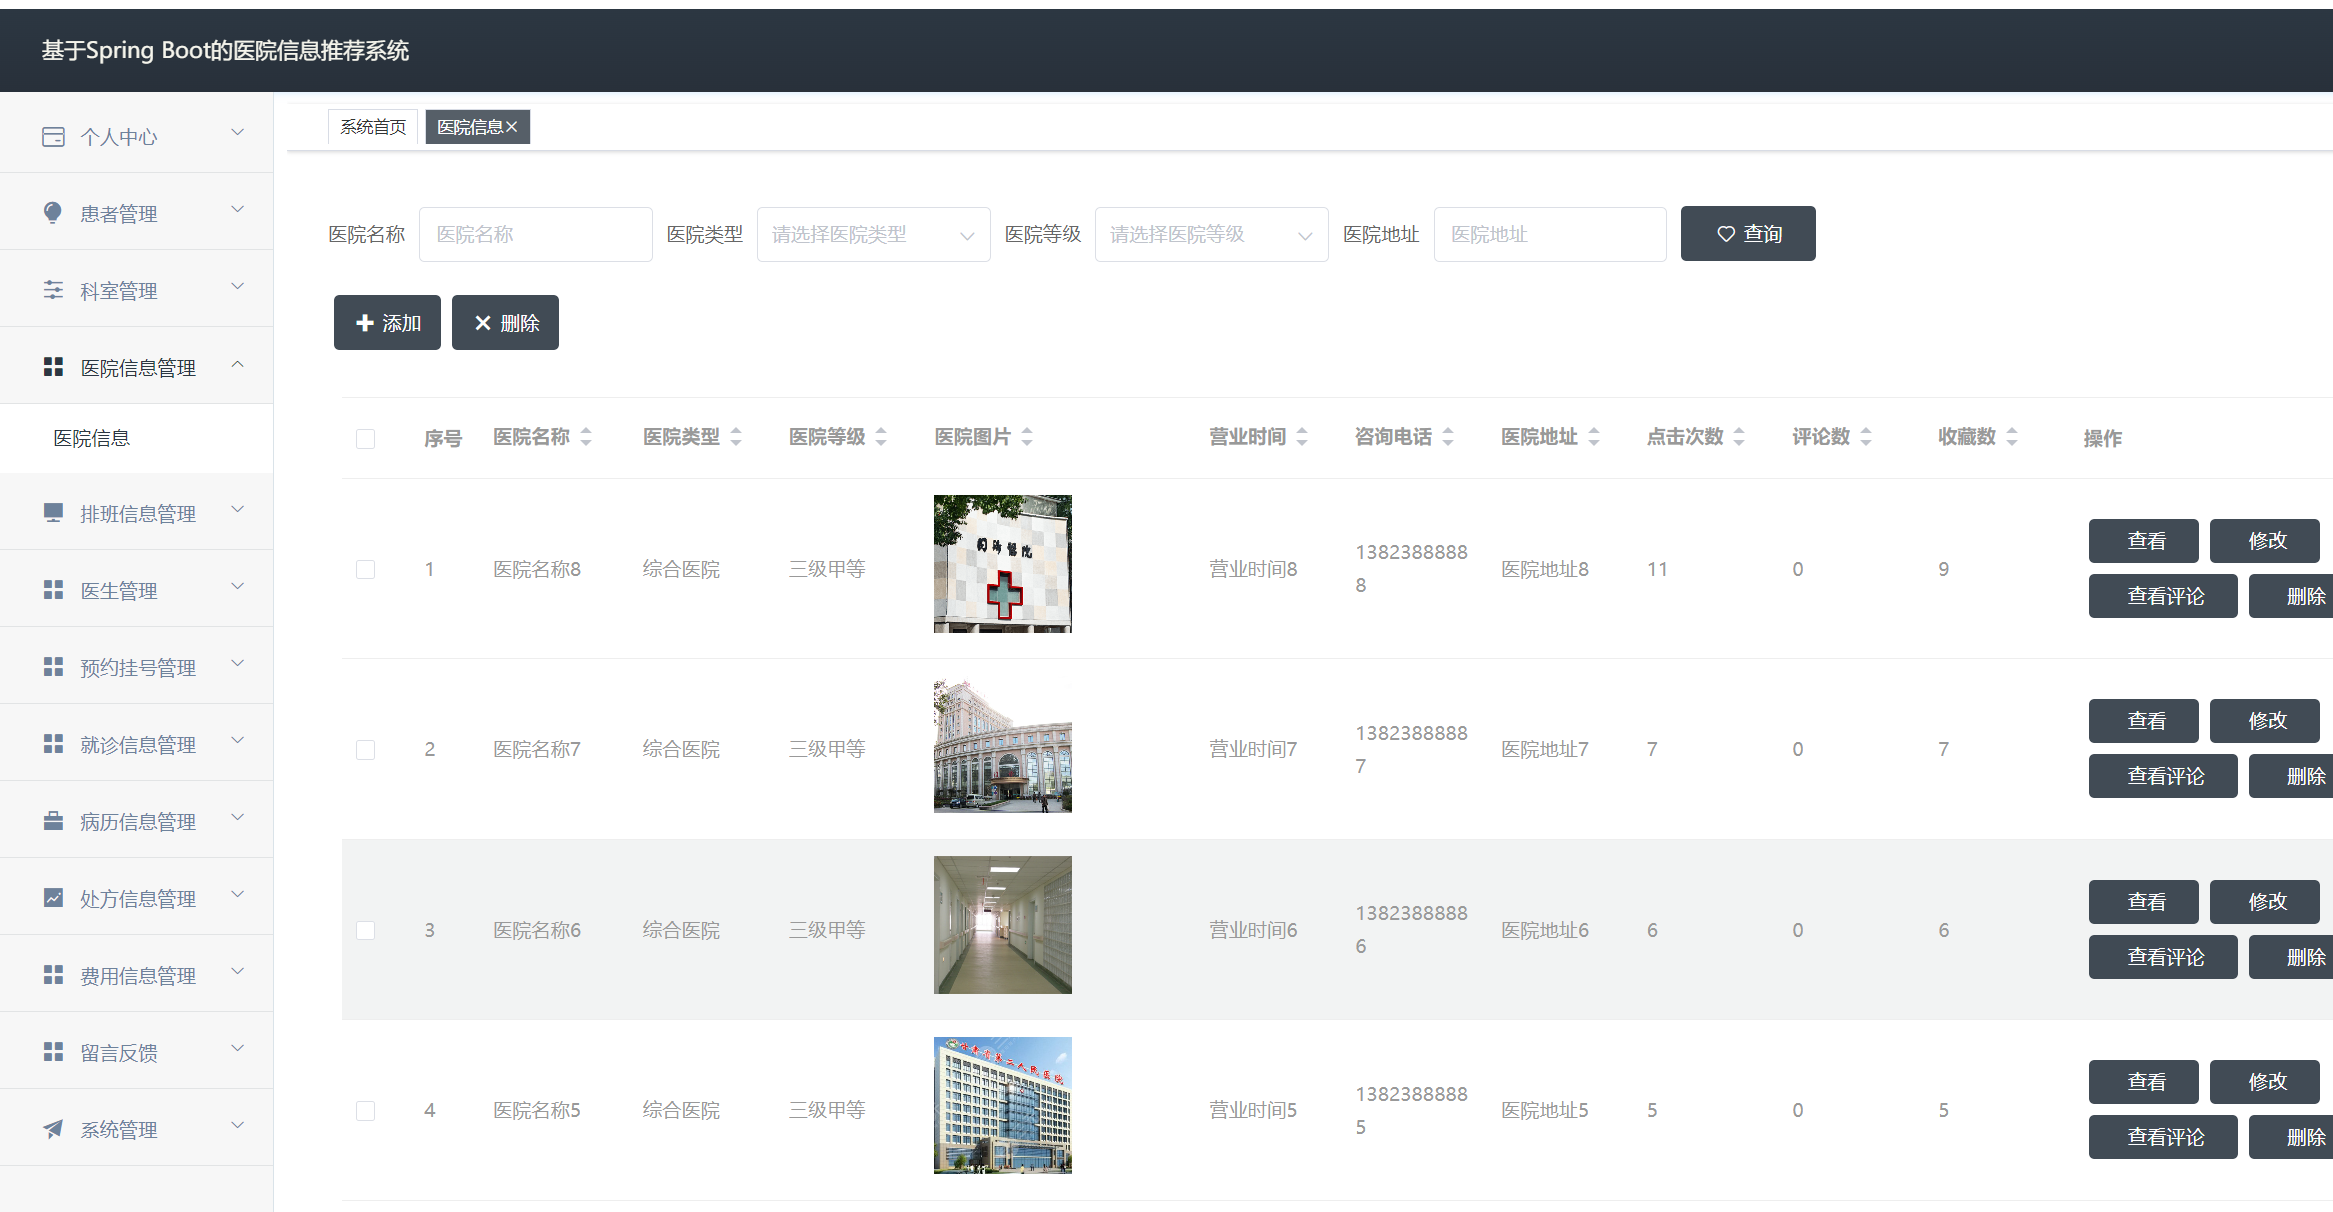Select the 处方信息管理 chart icon
This screenshot has height=1212, width=2333.
(x=53, y=897)
